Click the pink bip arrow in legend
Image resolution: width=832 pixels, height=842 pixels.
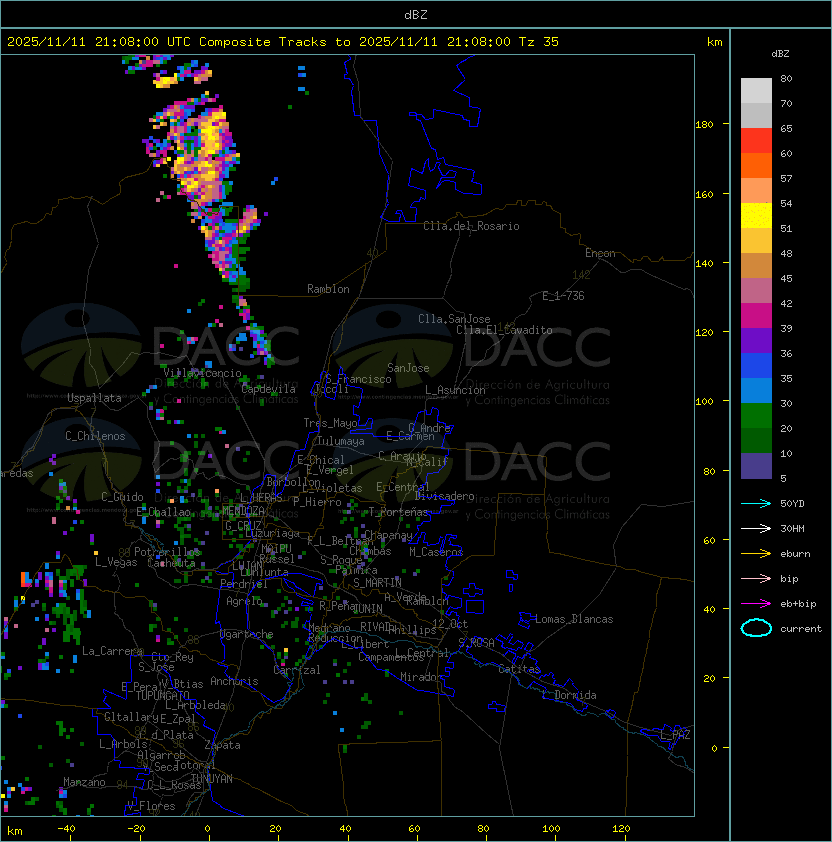[756, 579]
